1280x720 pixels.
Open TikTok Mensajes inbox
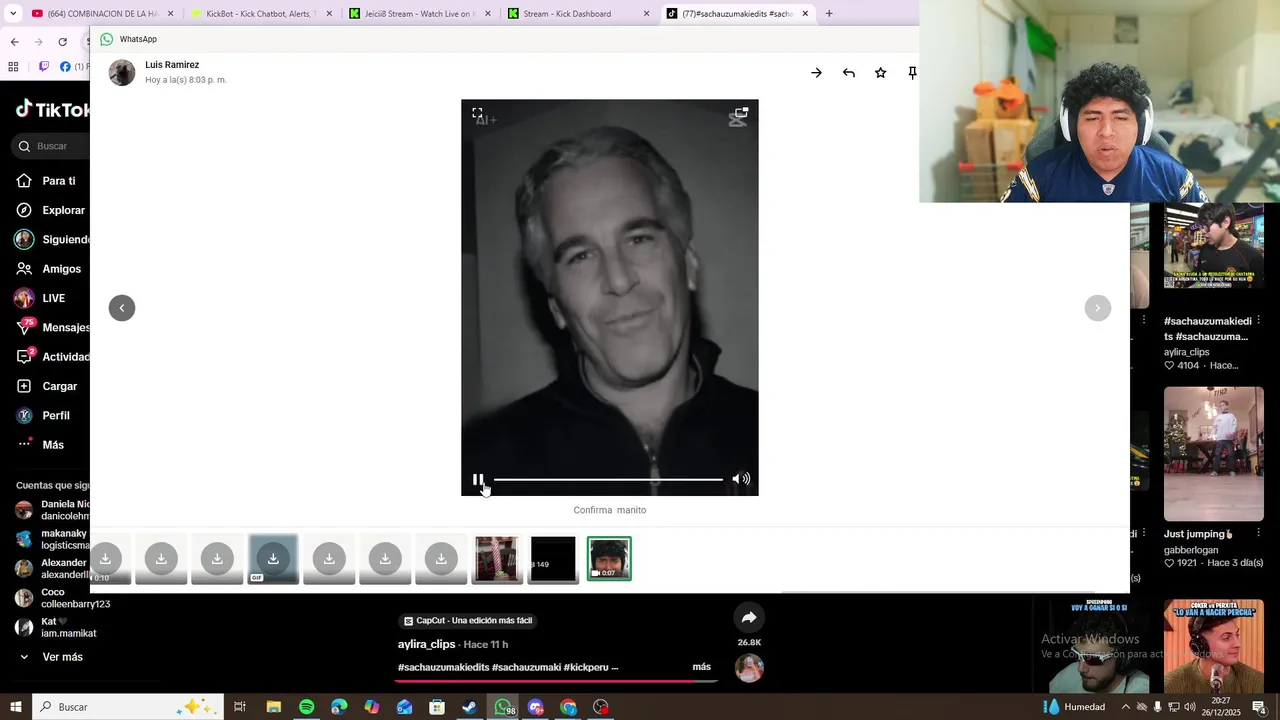click(x=52, y=327)
